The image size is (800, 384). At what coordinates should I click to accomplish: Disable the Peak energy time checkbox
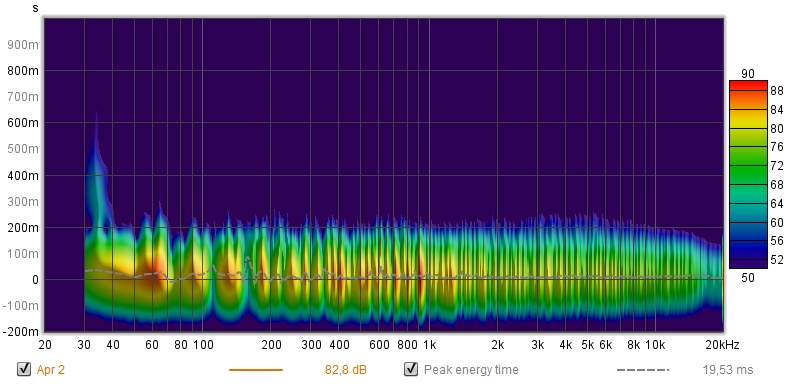coord(411,369)
